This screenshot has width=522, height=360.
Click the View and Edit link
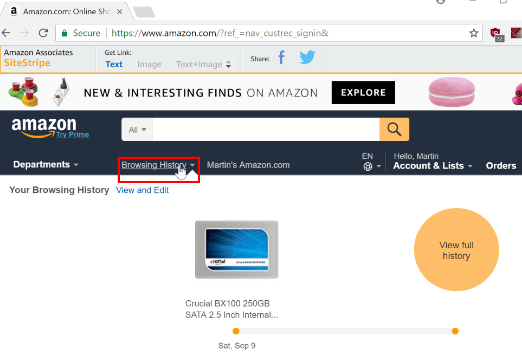pyautogui.click(x=142, y=190)
